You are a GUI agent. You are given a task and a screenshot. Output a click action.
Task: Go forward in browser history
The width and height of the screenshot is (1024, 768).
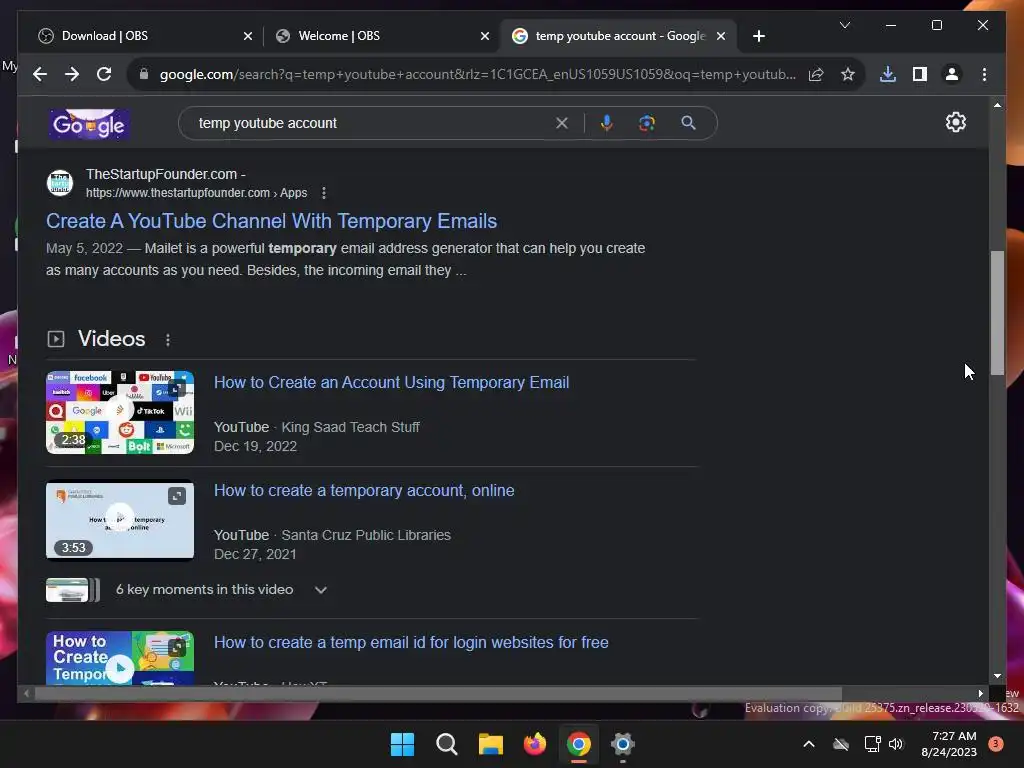coord(72,74)
